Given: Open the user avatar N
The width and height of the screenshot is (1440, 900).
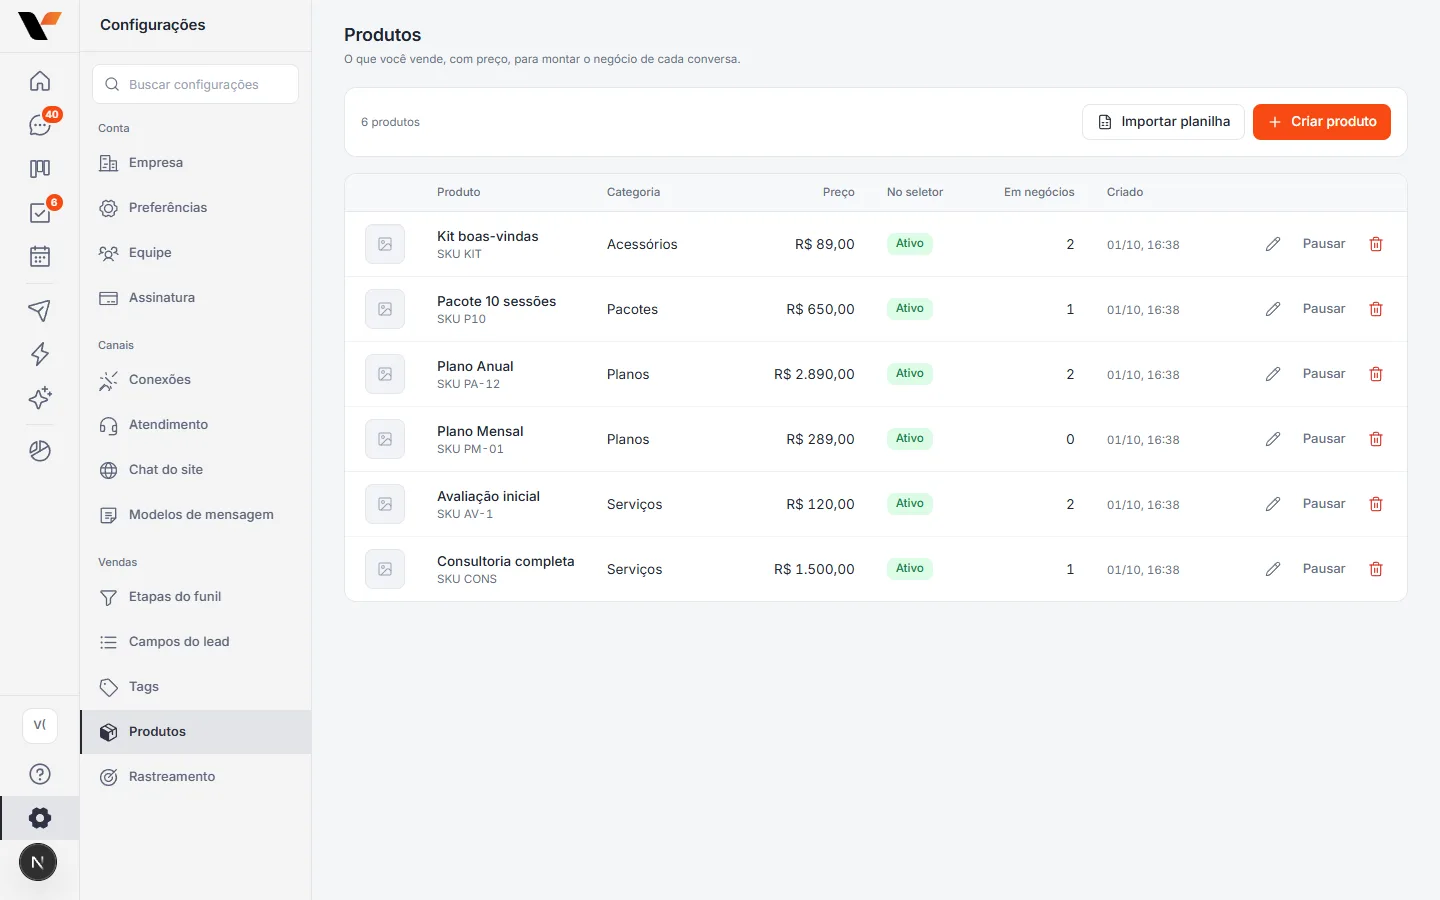Looking at the screenshot, I should coord(38,862).
